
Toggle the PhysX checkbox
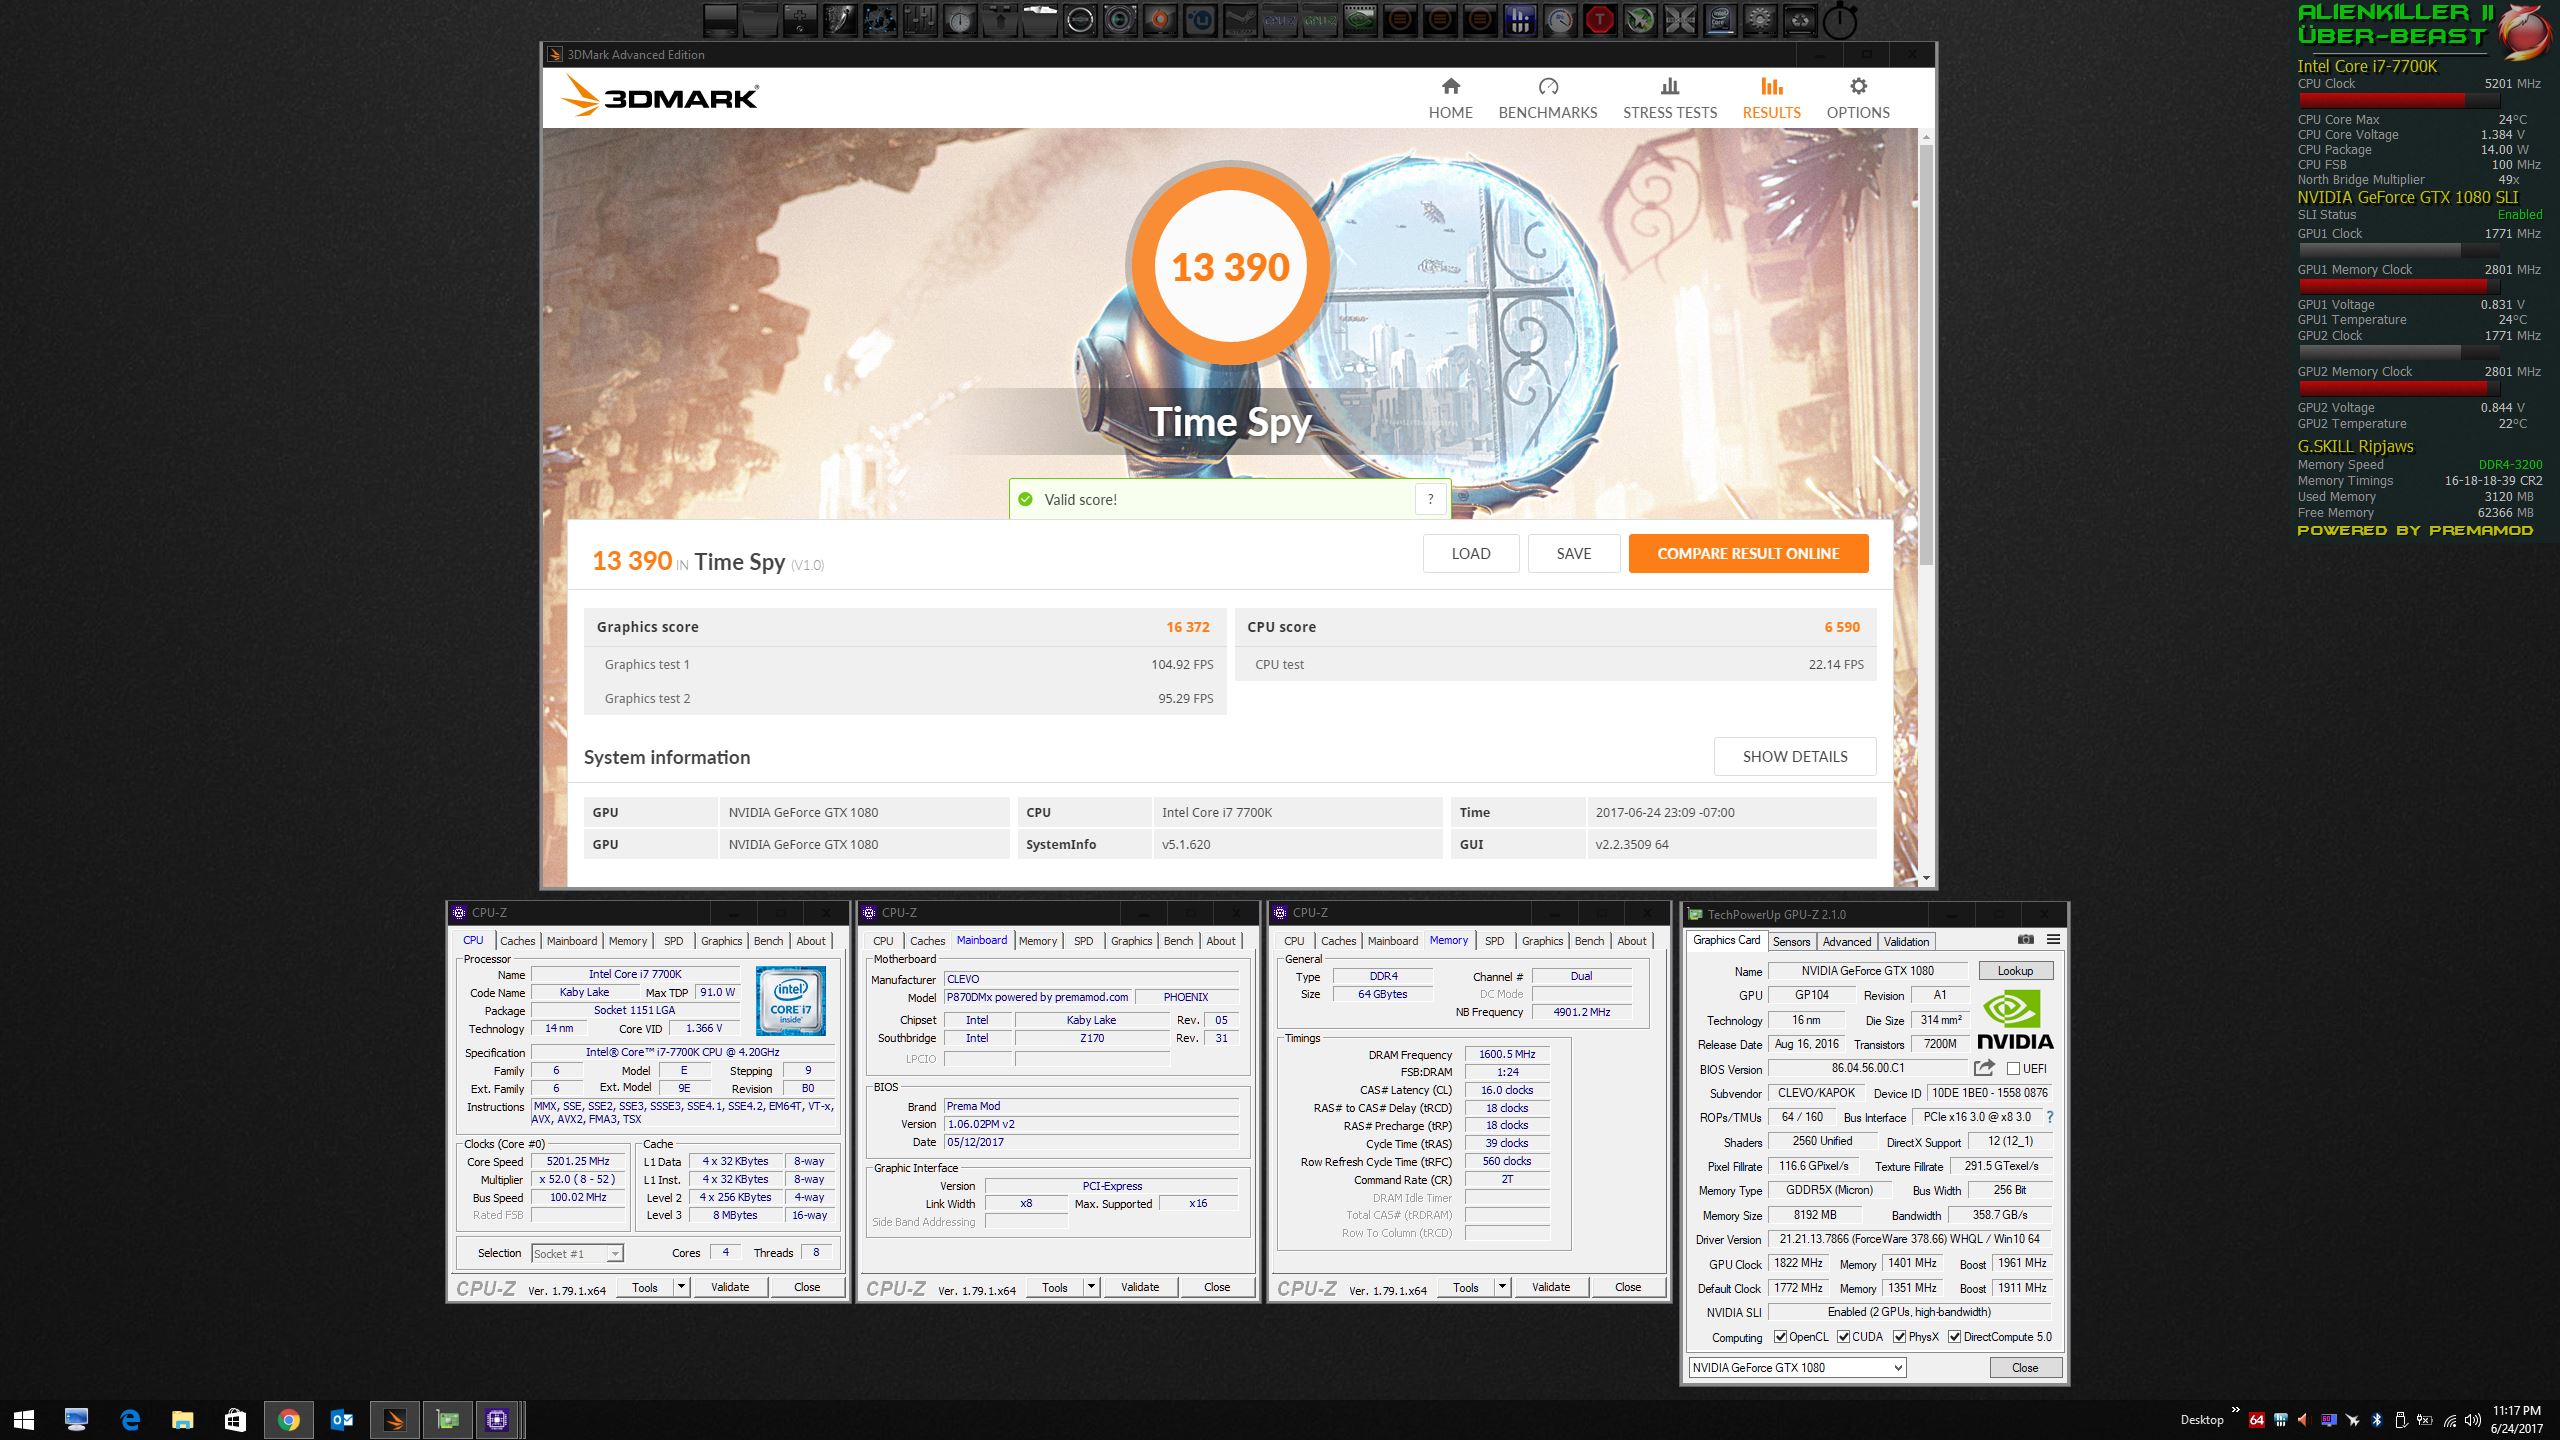1899,1337
